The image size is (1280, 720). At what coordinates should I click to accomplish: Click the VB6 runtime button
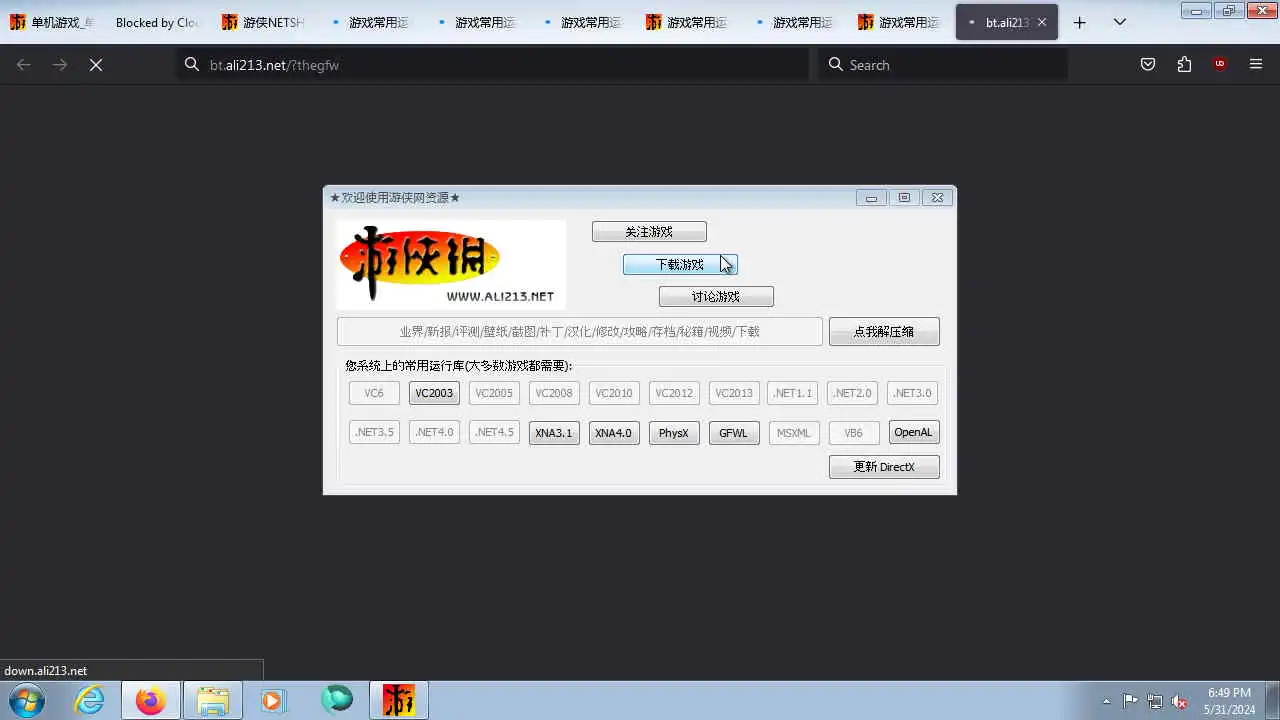pyautogui.click(x=853, y=433)
